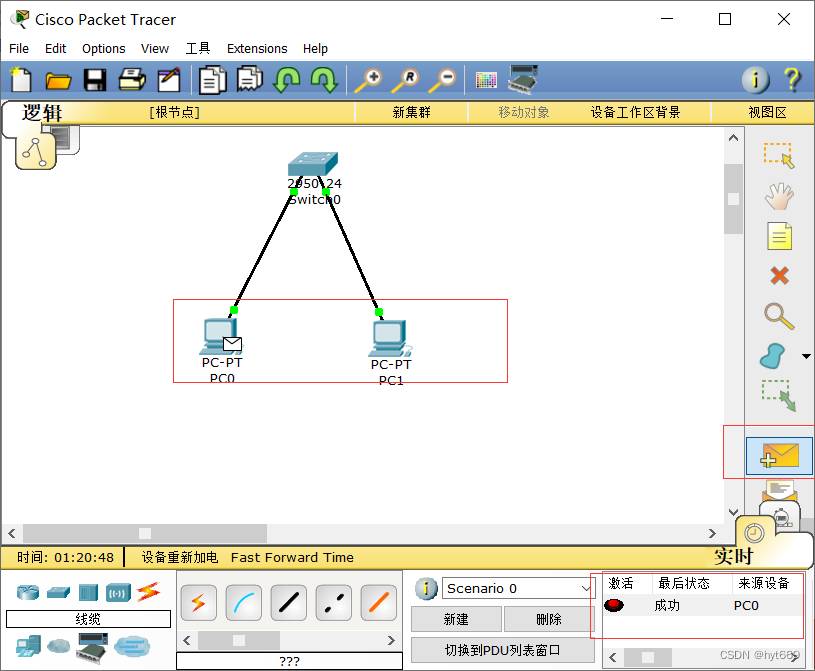Viewport: 815px width, 671px height.
Task: Select the Draw Polygon shape tool
Action: click(773, 356)
